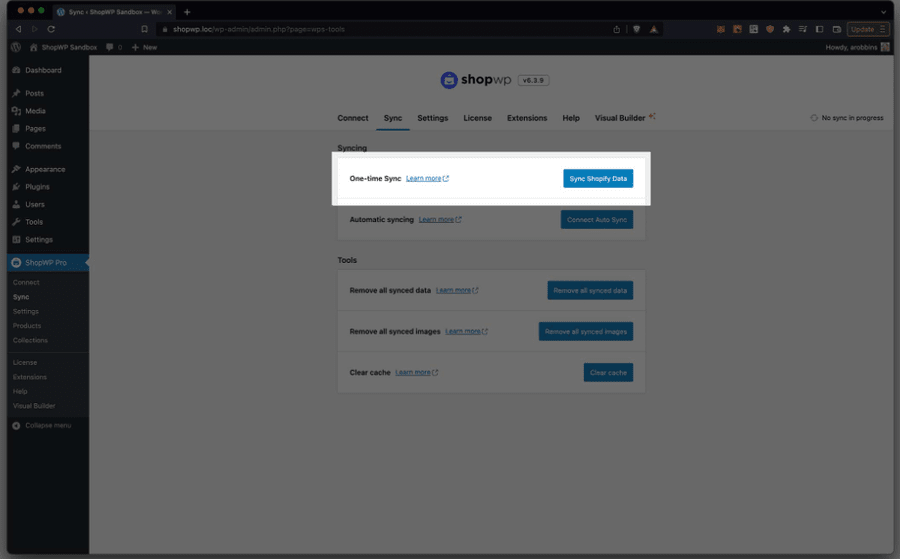Open Plugins in the admin sidebar
The height and width of the screenshot is (559, 900).
point(37,187)
